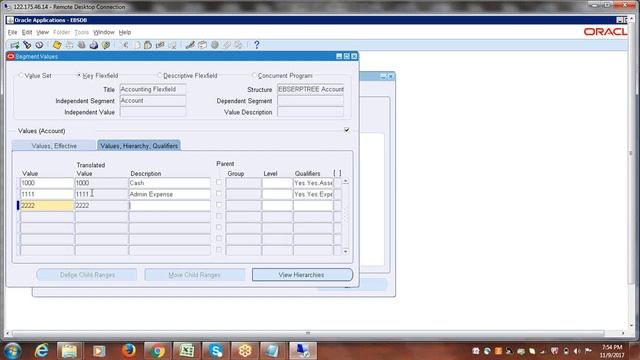Screen dimensions: 640x360
Task: Click the Paste toolbar icon
Action: point(148,45)
